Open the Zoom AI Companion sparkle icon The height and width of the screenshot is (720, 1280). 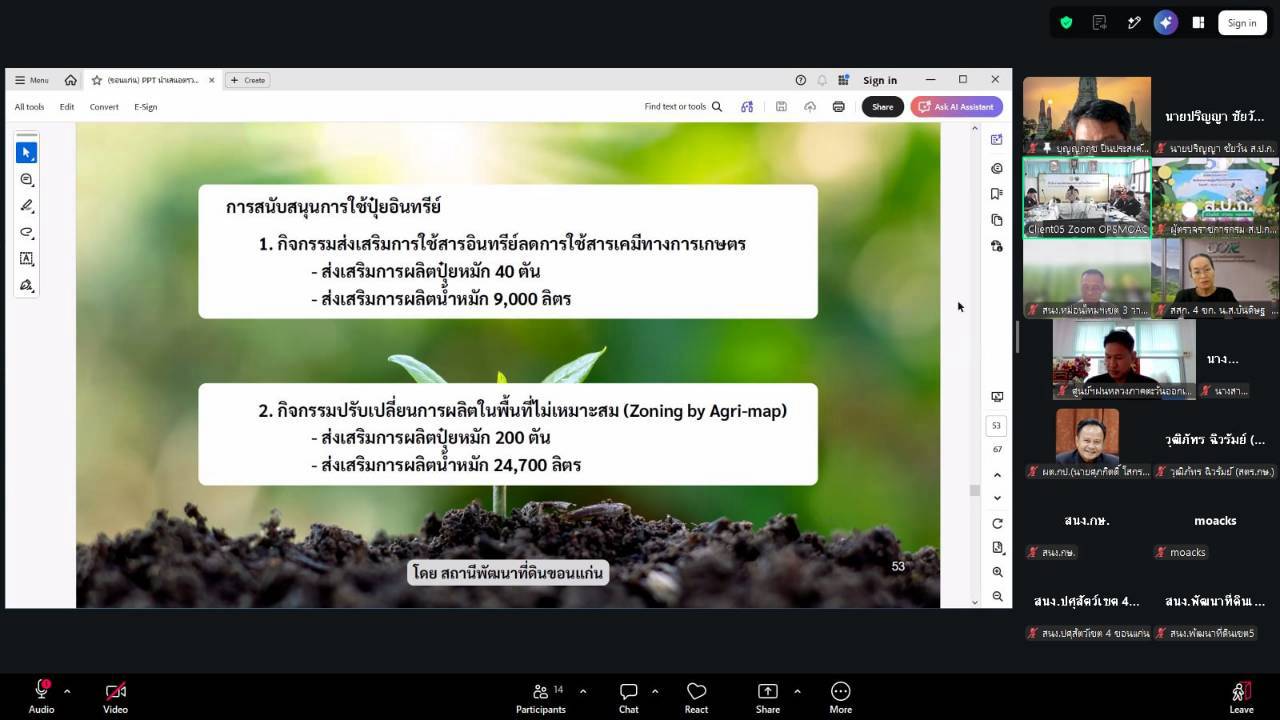1165,22
